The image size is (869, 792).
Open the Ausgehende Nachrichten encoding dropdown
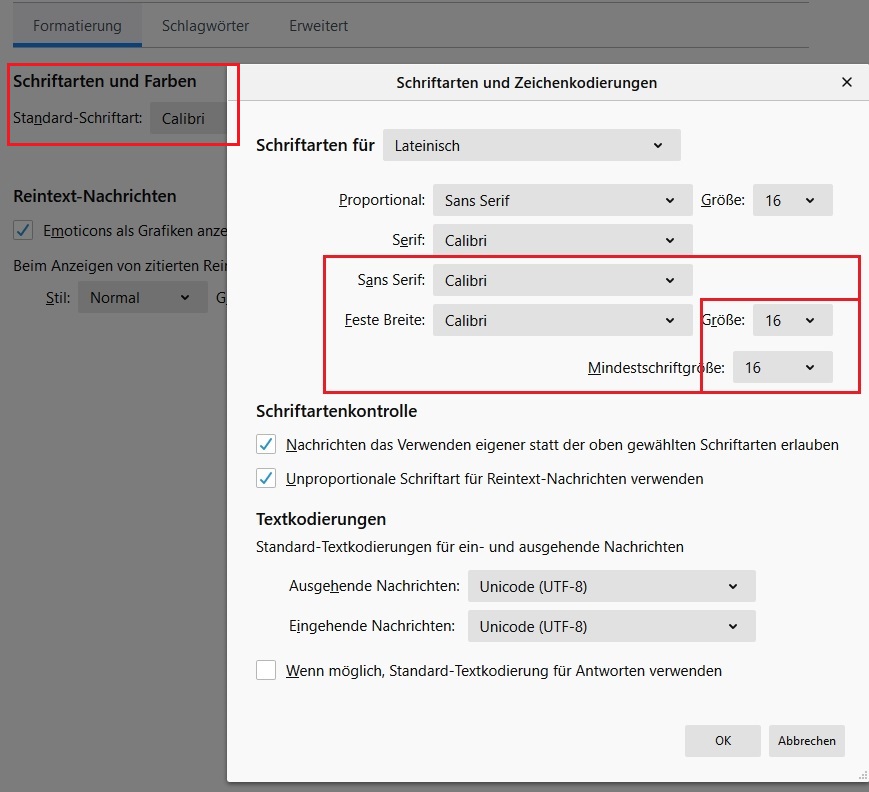[x=611, y=586]
